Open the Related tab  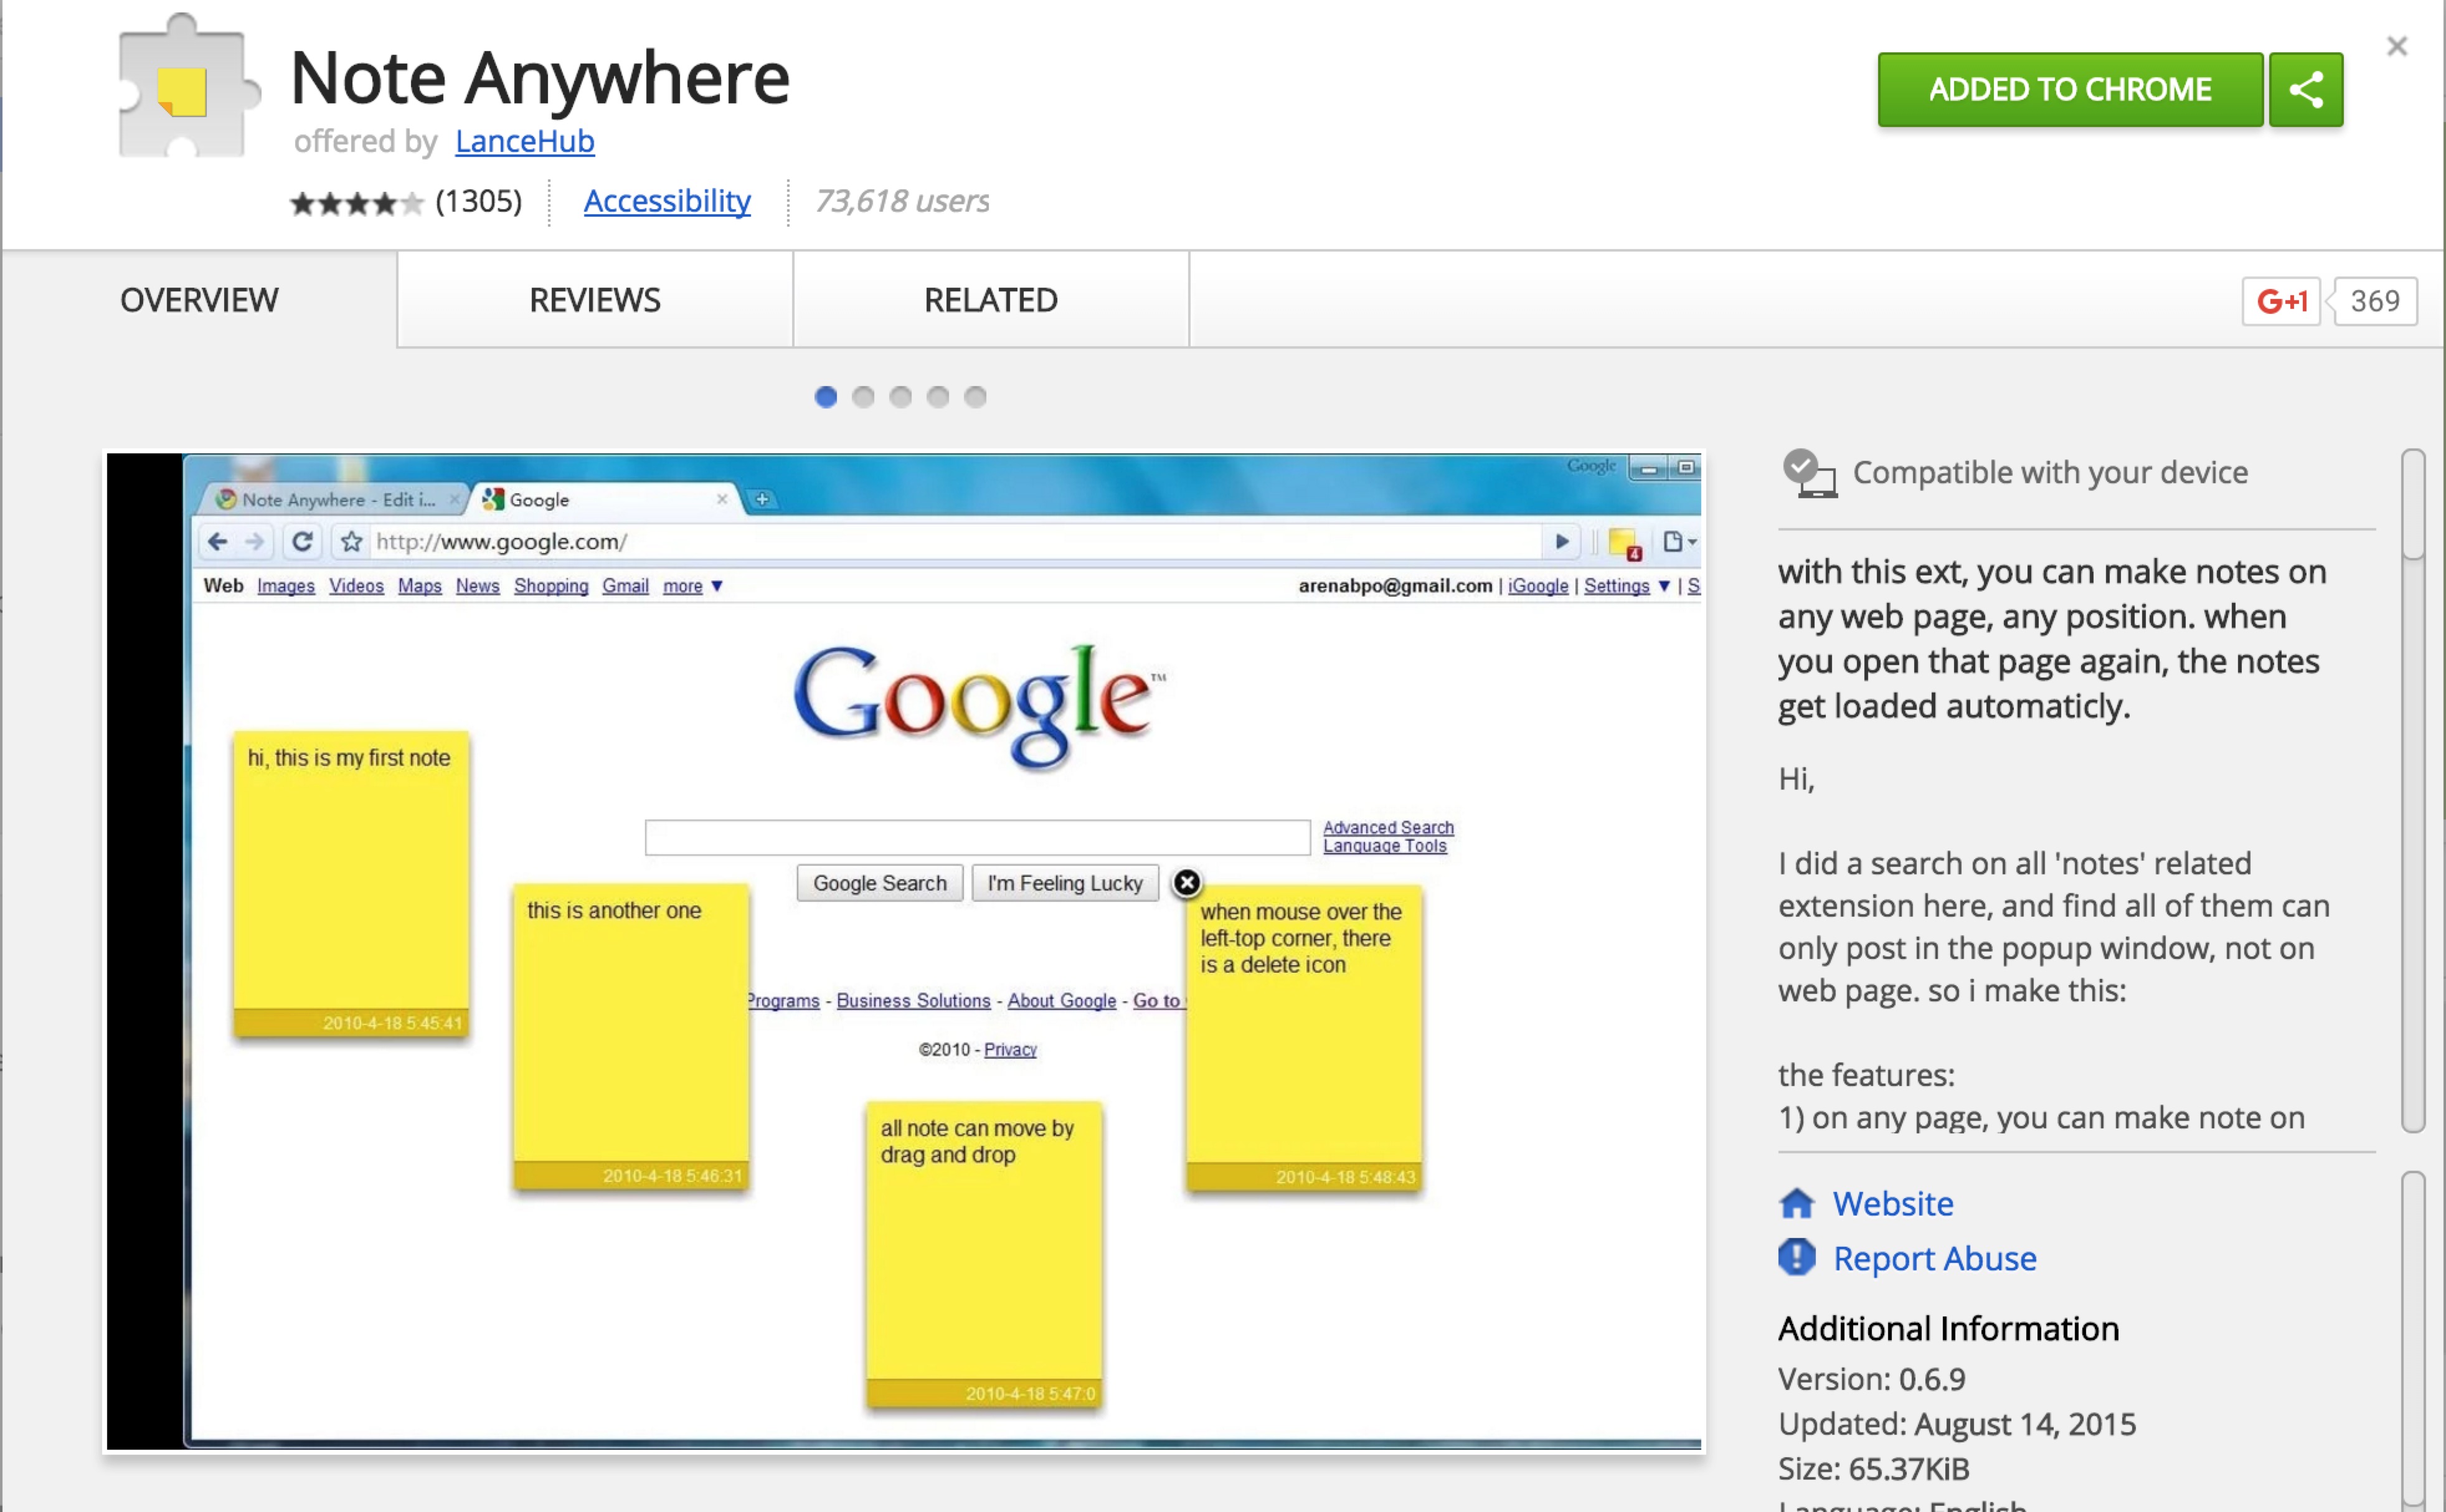990,300
